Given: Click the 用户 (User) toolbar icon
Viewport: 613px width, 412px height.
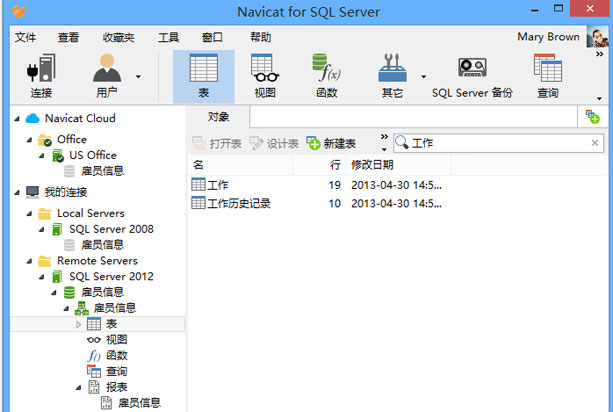Looking at the screenshot, I should [x=107, y=76].
